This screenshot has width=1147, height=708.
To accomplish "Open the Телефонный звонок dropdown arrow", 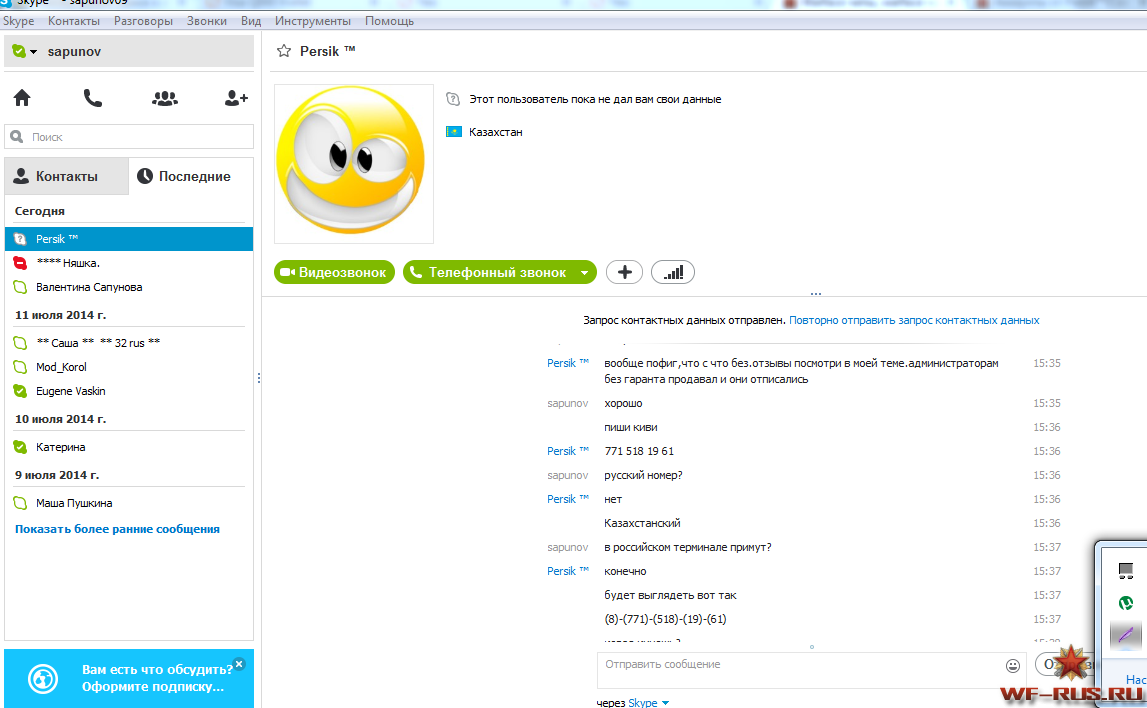I will (x=584, y=272).
